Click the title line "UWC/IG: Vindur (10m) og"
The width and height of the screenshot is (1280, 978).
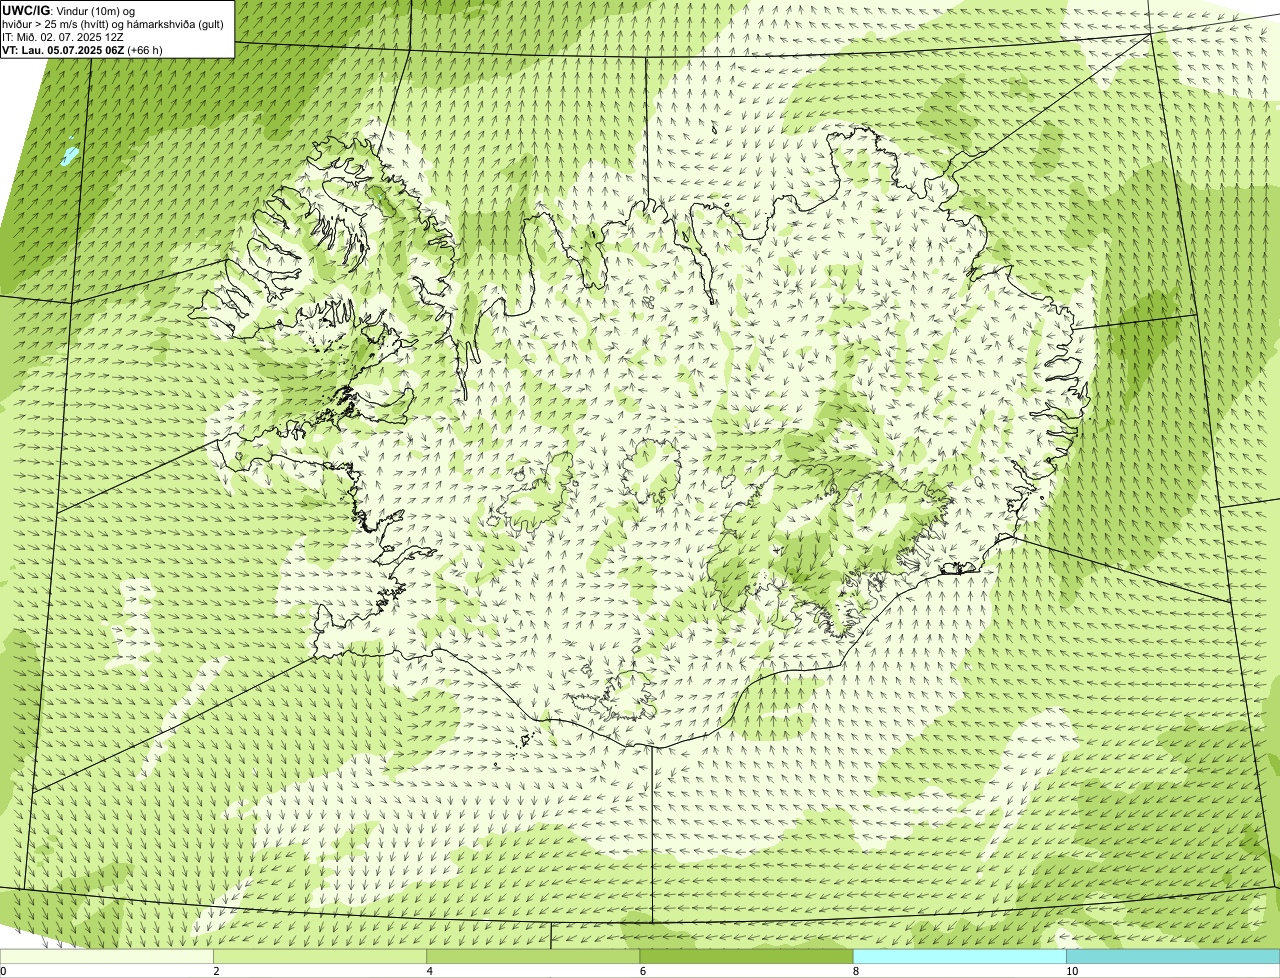69,10
